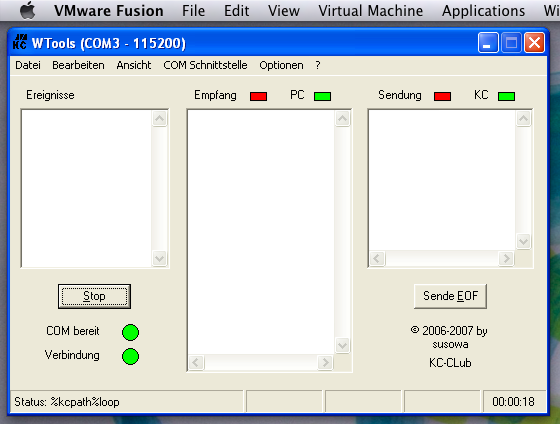Click the 2006-2007 by susowa copyright text

pyautogui.click(x=449, y=337)
